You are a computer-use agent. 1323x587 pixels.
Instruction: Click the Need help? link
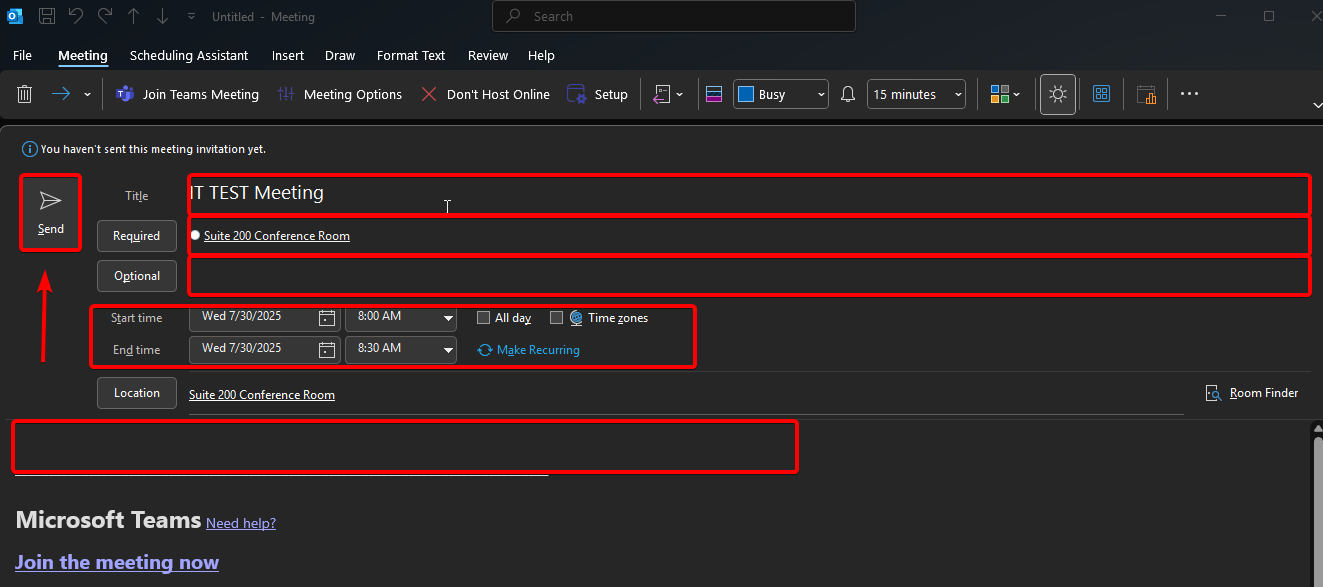pos(241,523)
